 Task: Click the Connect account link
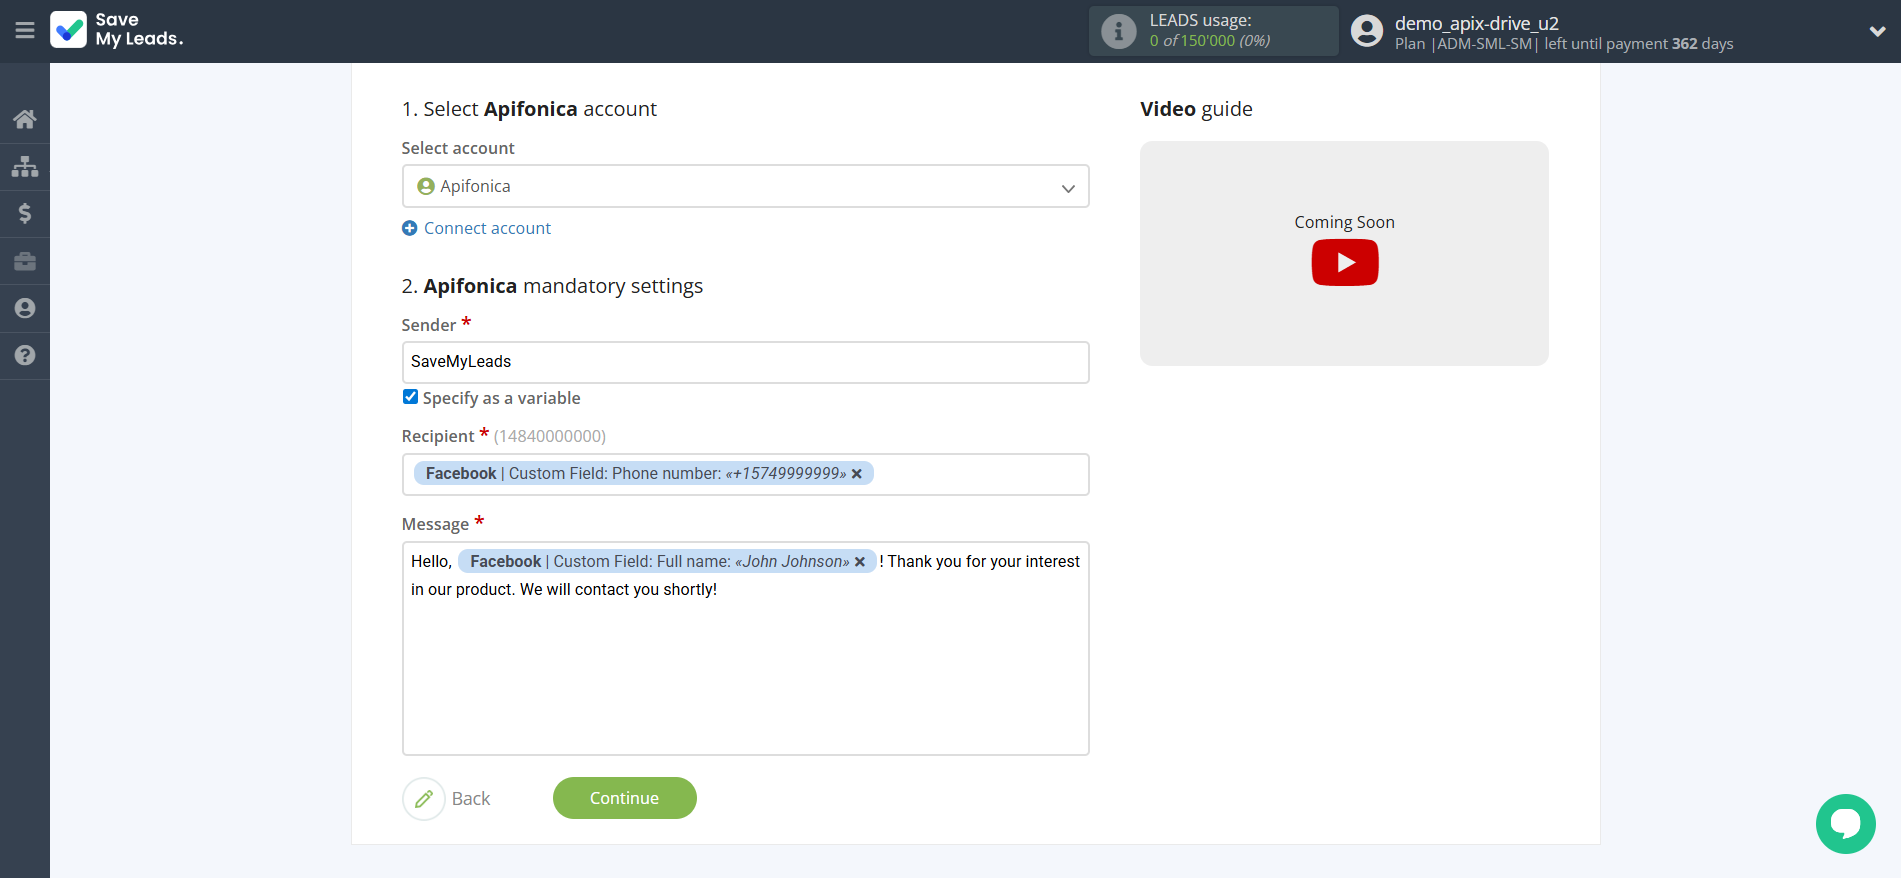pyautogui.click(x=487, y=228)
